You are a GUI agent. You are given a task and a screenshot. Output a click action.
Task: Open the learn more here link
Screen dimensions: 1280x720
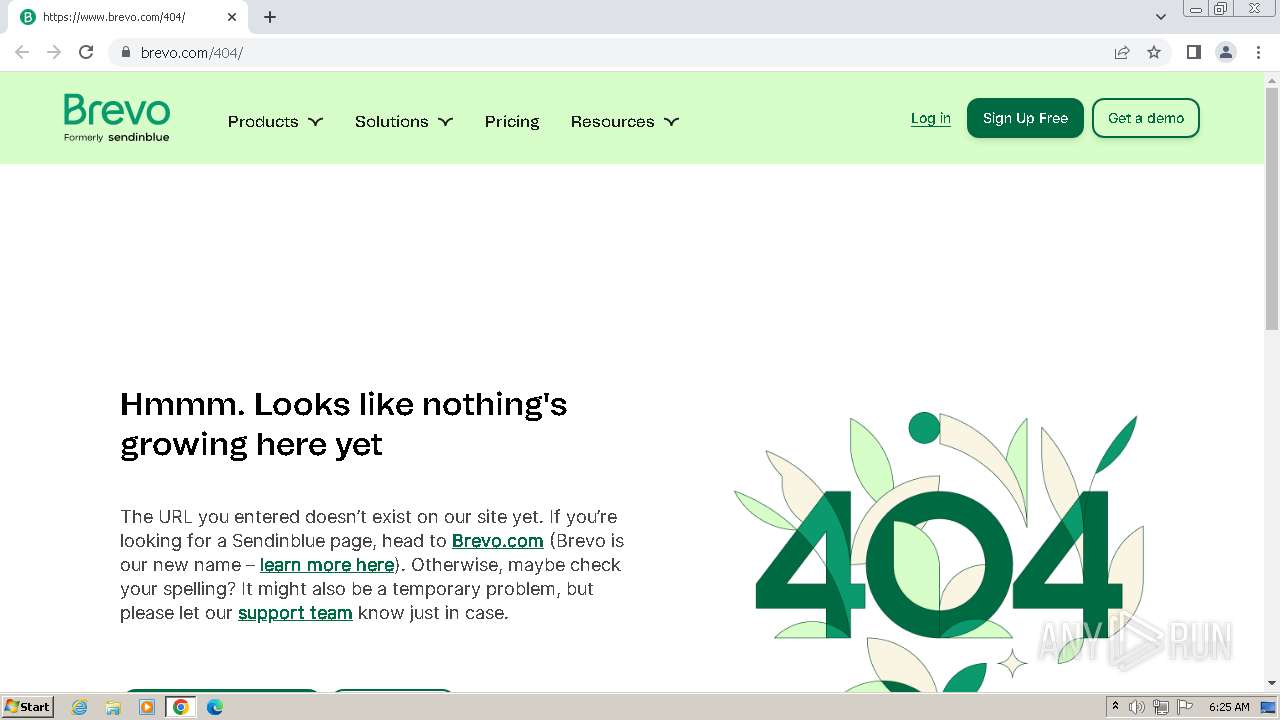click(327, 565)
